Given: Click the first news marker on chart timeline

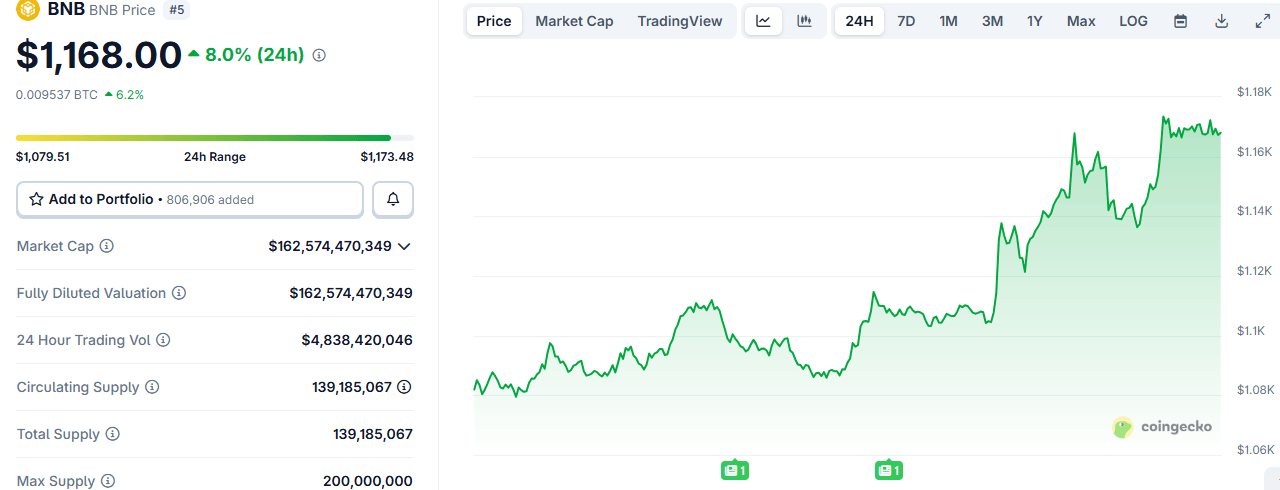Looking at the screenshot, I should [735, 469].
